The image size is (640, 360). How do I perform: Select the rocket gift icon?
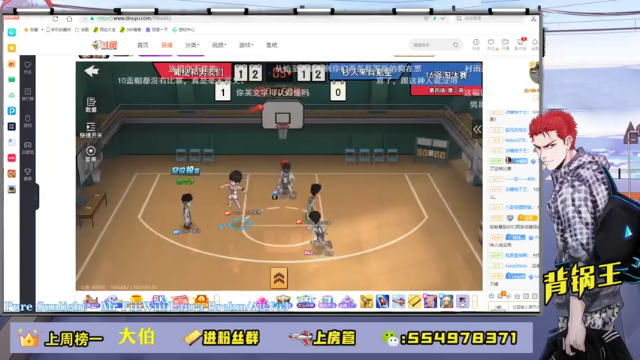[x=382, y=301]
